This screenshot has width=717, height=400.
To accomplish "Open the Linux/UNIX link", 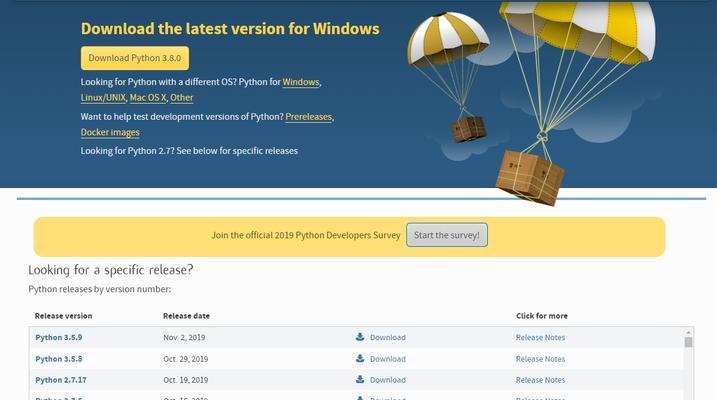I will tap(103, 97).
